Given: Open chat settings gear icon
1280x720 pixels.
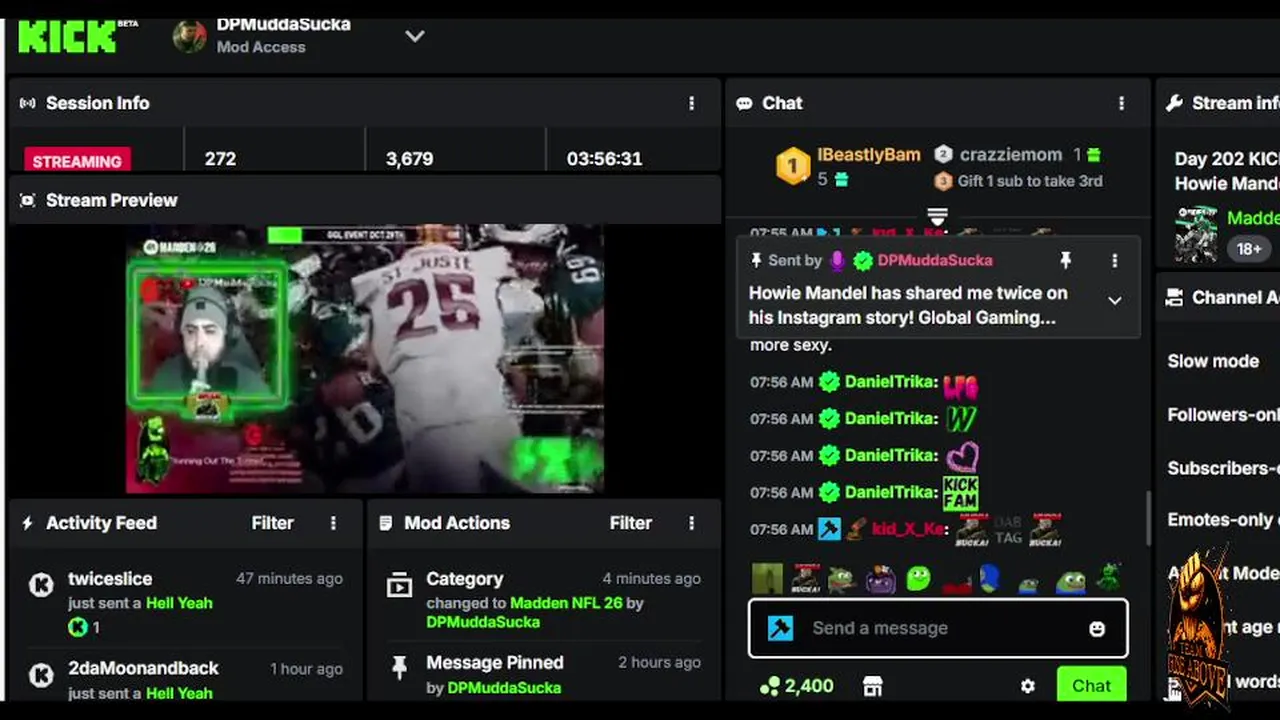Looking at the screenshot, I should click(1028, 686).
